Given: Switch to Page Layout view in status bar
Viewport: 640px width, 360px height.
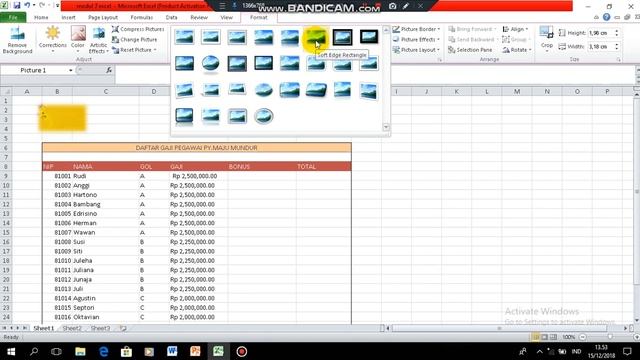Looking at the screenshot, I should (544, 337).
